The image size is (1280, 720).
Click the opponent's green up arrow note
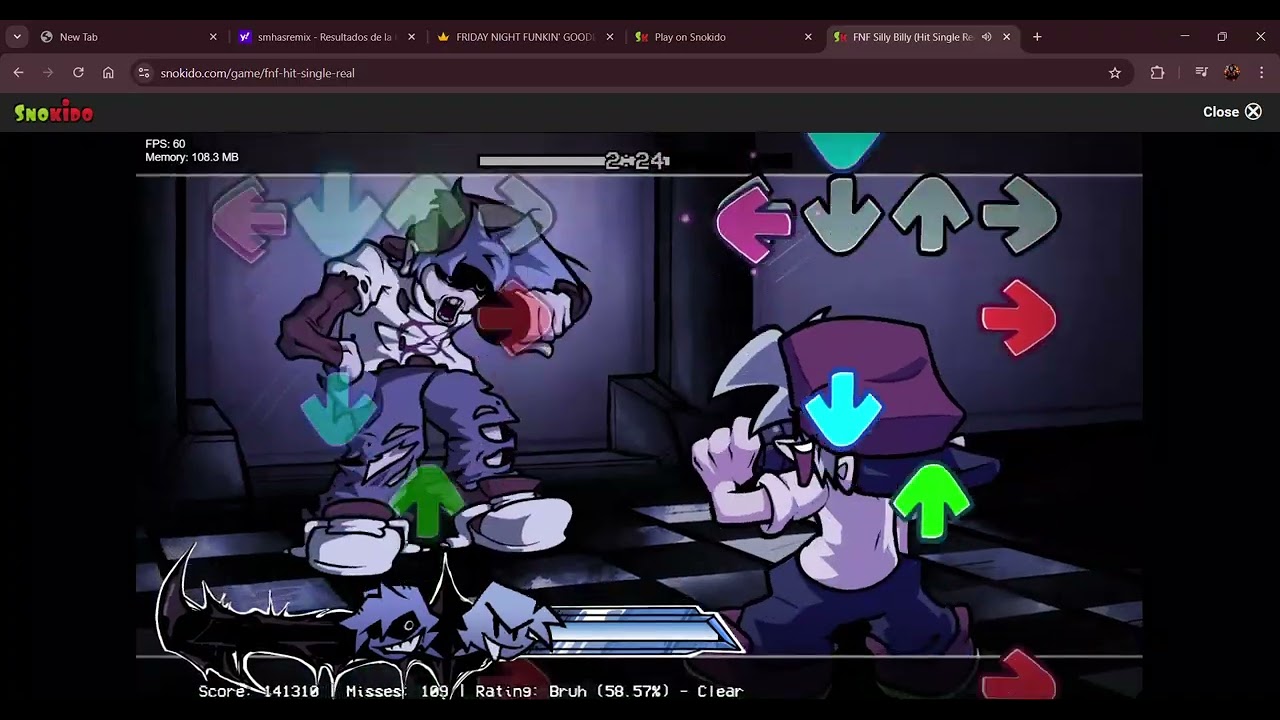coord(427,502)
